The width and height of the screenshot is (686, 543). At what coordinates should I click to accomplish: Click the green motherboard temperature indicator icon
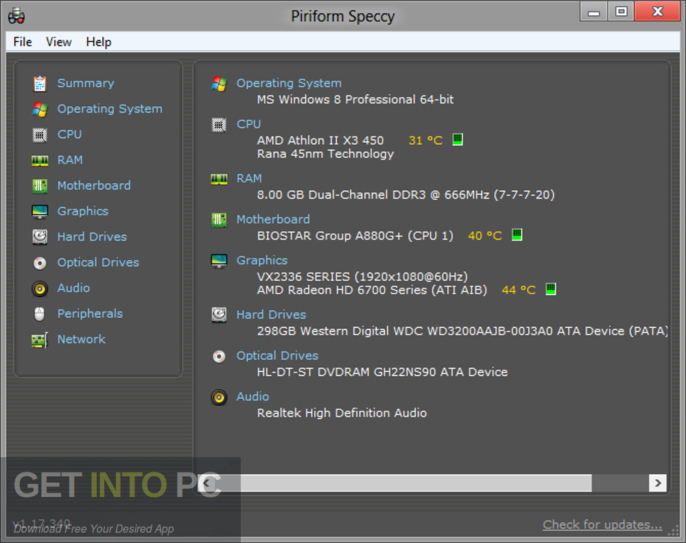[x=517, y=235]
